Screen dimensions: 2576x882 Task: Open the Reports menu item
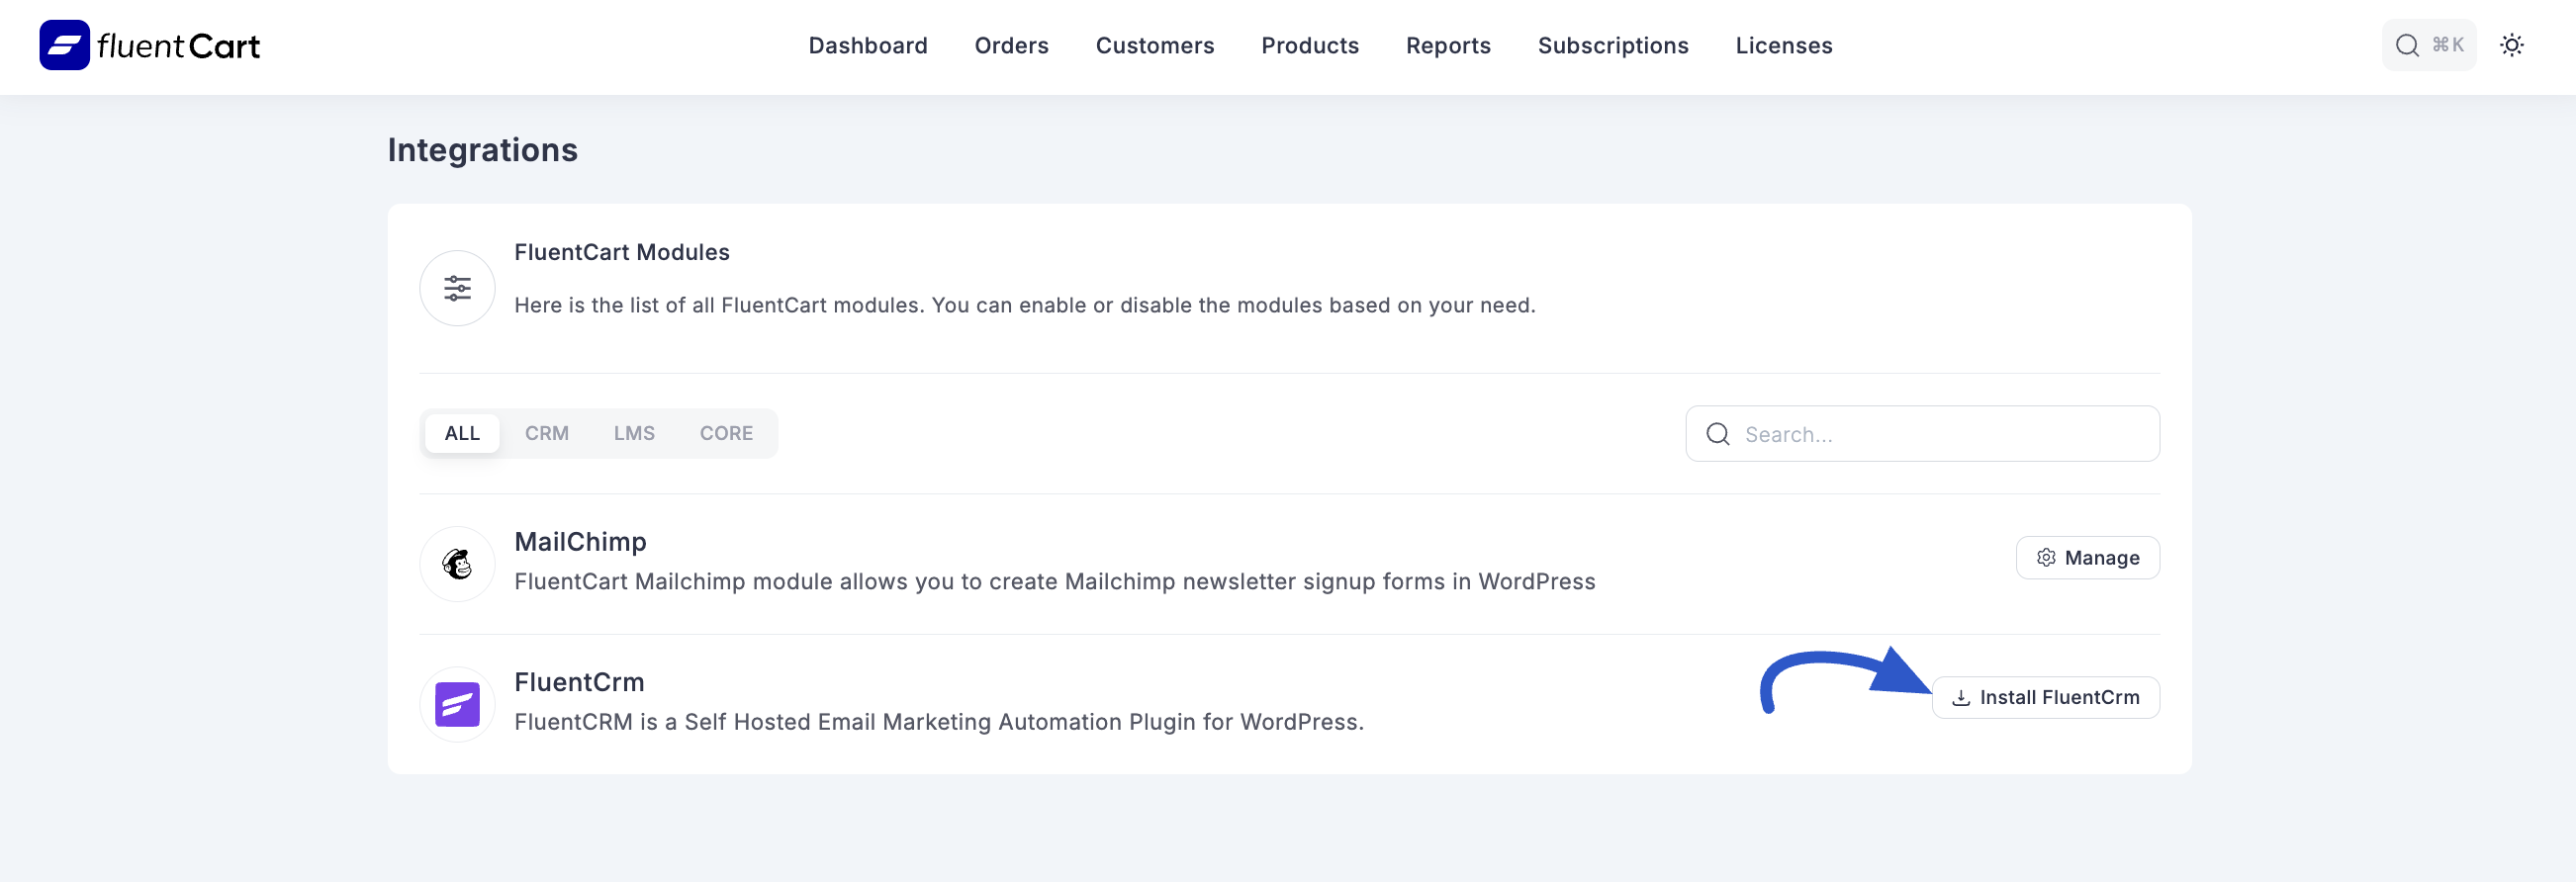point(1447,46)
